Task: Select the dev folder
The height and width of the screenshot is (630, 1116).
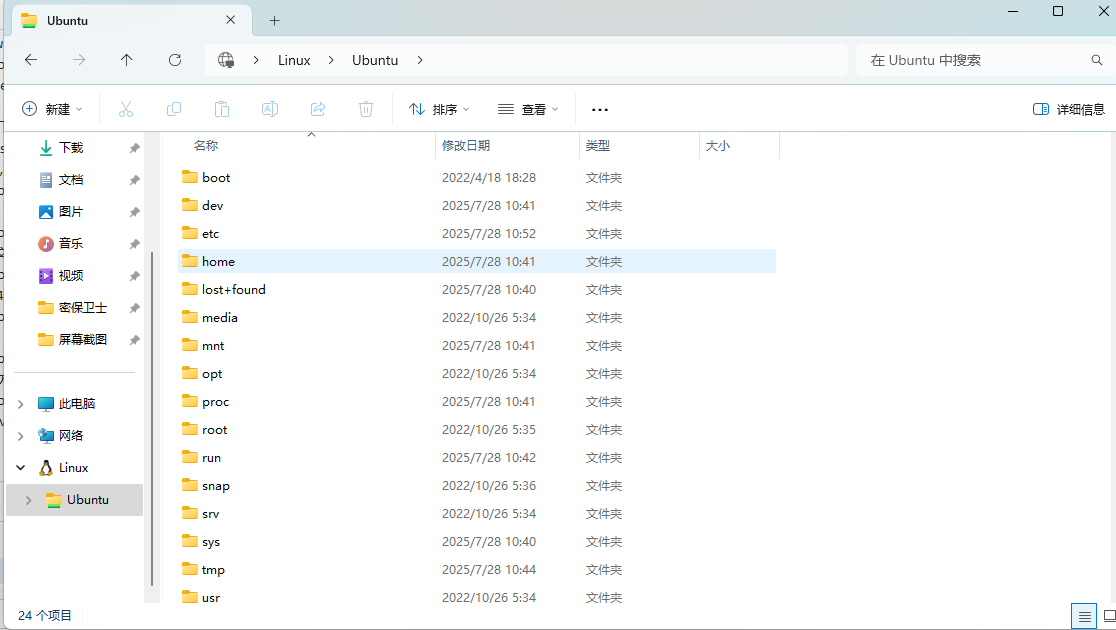Action: pos(212,205)
